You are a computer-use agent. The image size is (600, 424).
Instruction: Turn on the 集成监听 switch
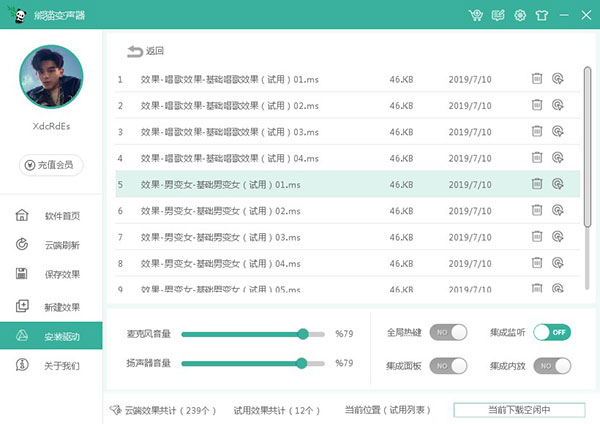551,332
